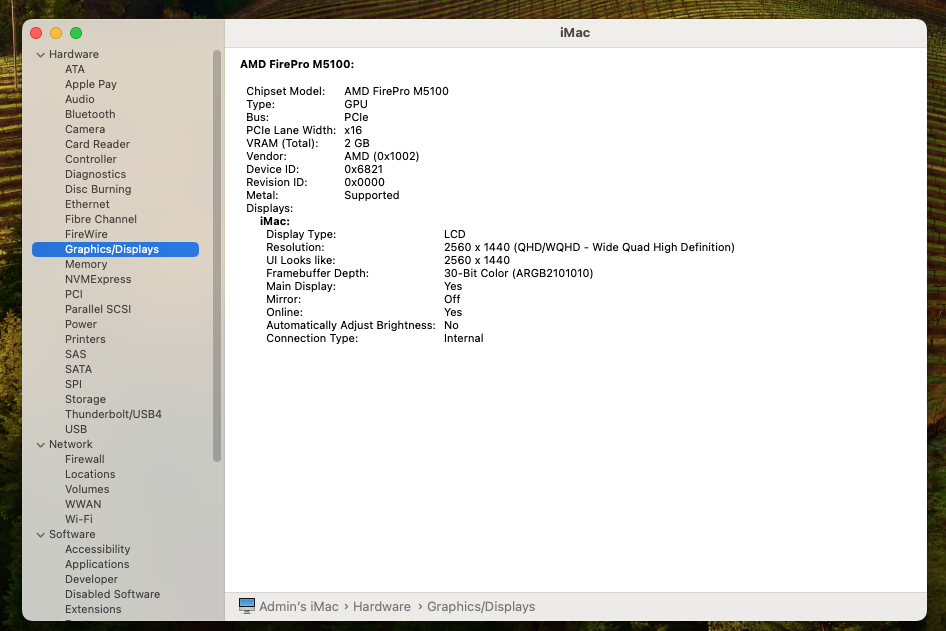The width and height of the screenshot is (946, 631).
Task: Open the USB entry
Action: coord(76,430)
